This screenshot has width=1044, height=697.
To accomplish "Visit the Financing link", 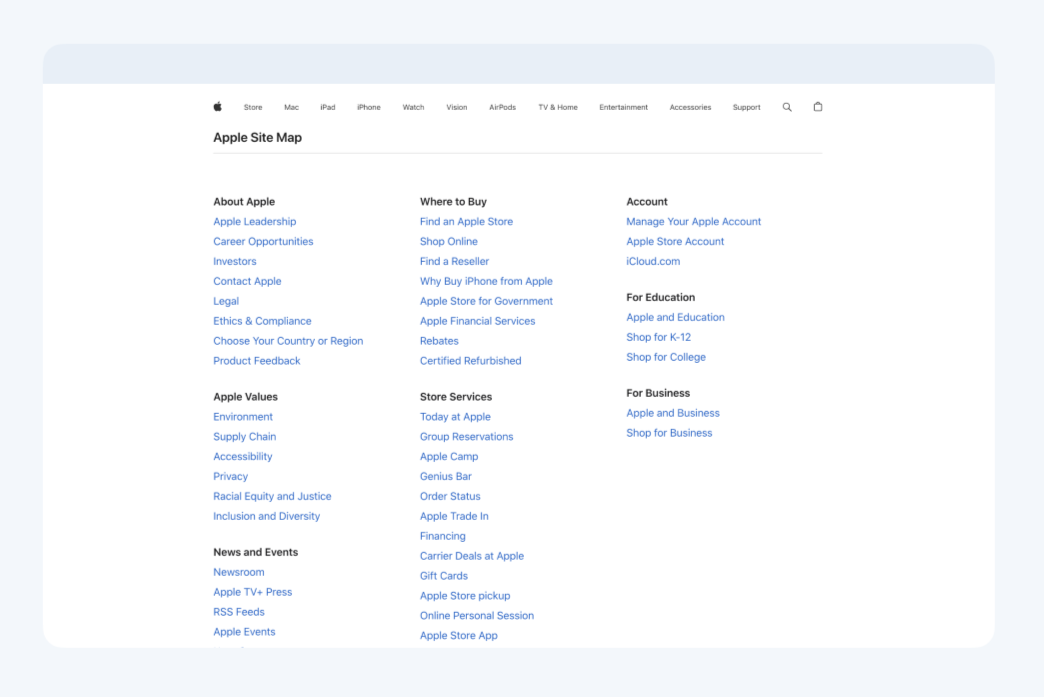I will point(443,537).
